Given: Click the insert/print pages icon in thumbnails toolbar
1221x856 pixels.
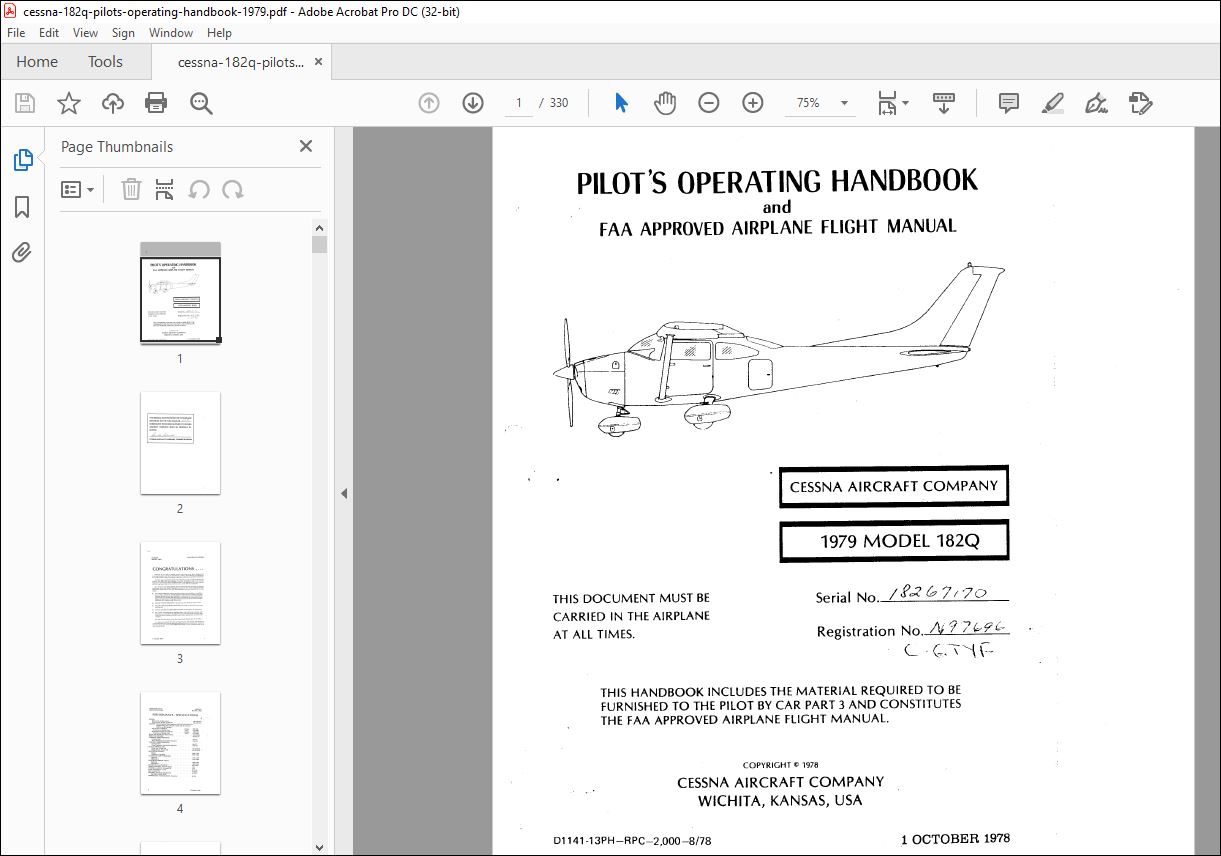Looking at the screenshot, I should (x=165, y=189).
